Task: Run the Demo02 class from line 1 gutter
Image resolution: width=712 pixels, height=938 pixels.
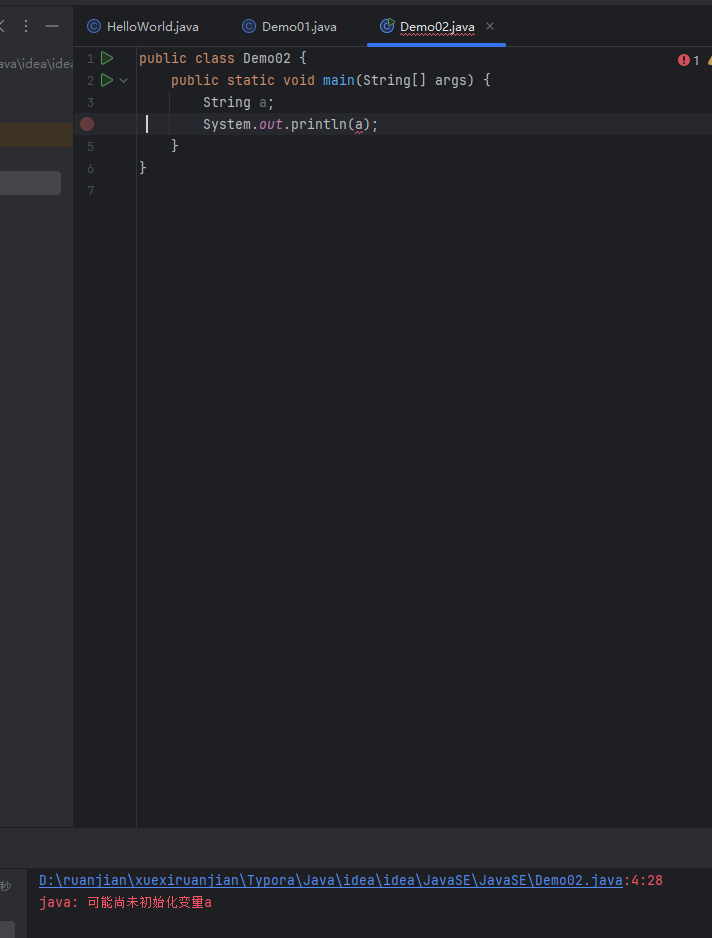Action: pos(107,58)
